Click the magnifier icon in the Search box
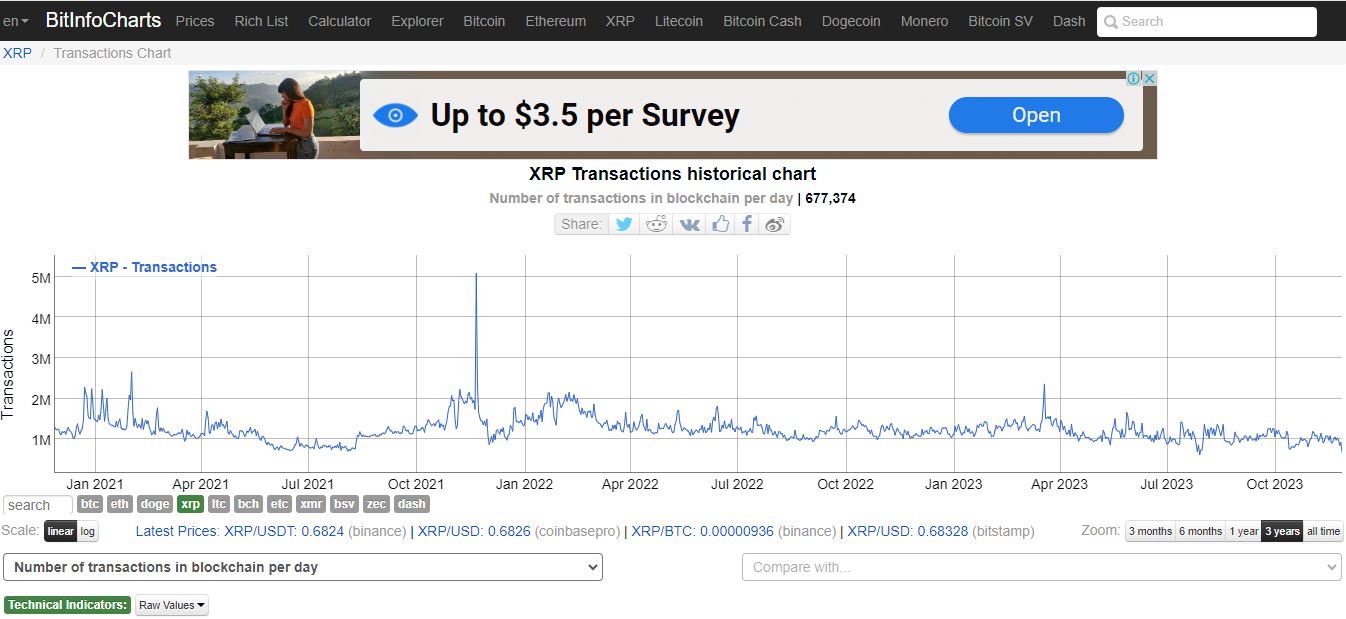 pyautogui.click(x=1110, y=22)
